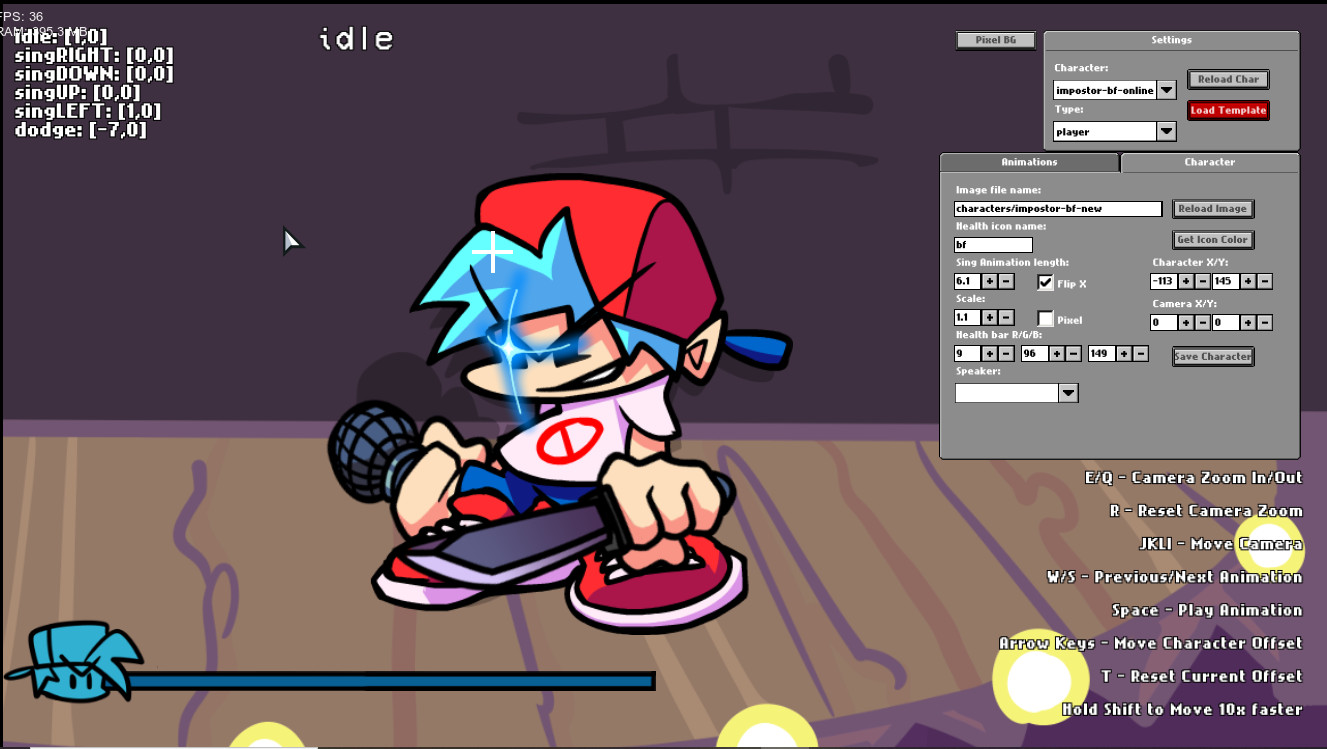Decrease Camera Y offset

pos(1265,323)
